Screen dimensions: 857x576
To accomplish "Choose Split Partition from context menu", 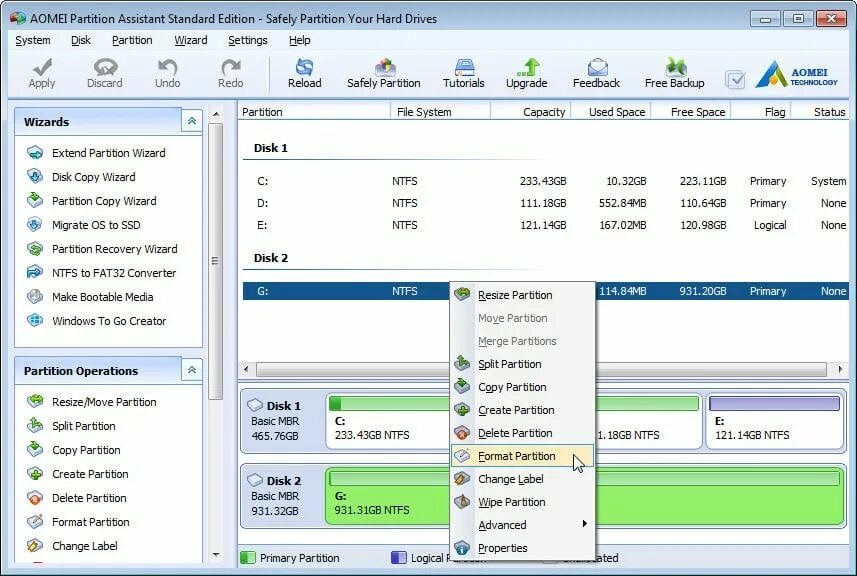I will tap(523, 364).
